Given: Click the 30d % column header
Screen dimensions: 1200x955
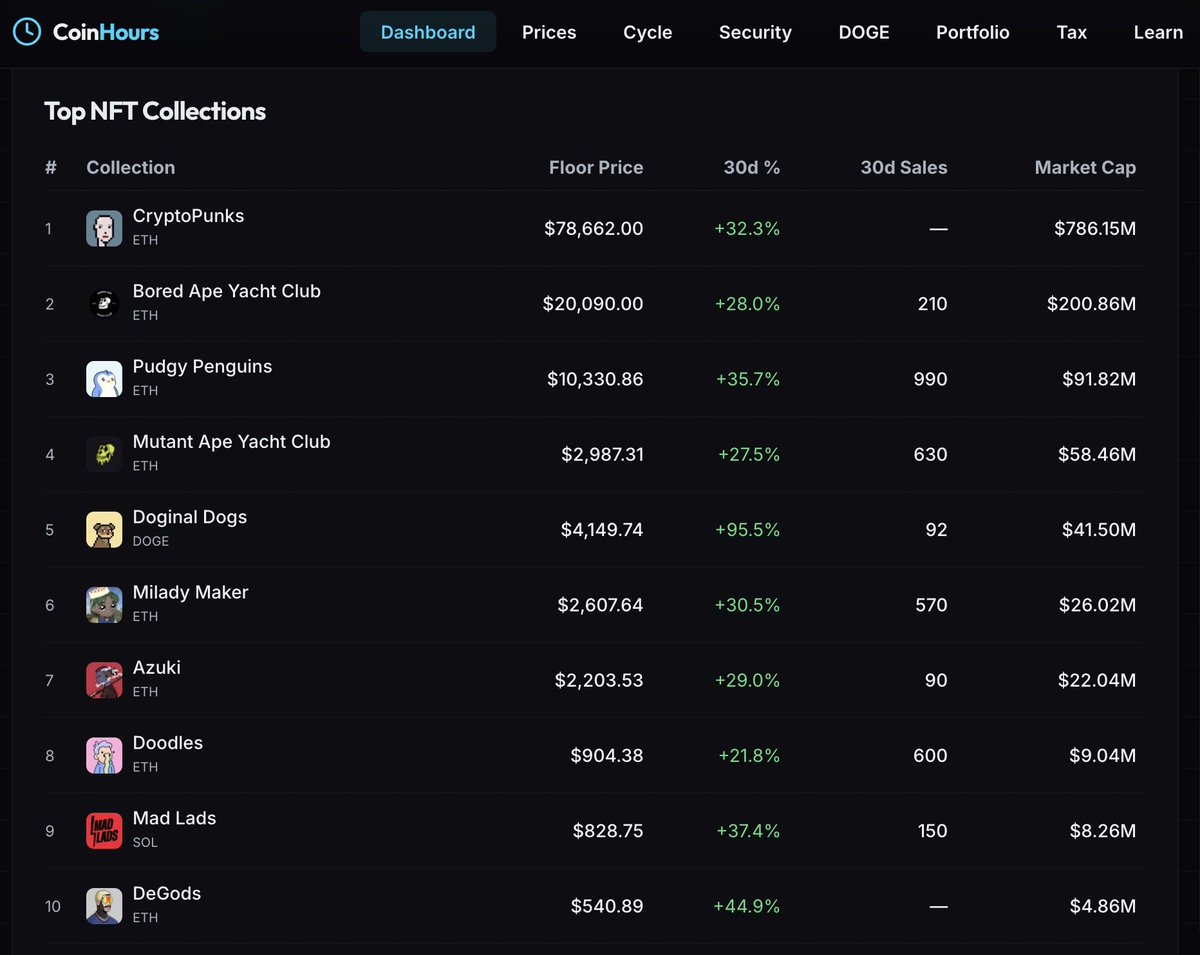Looking at the screenshot, I should point(752,168).
